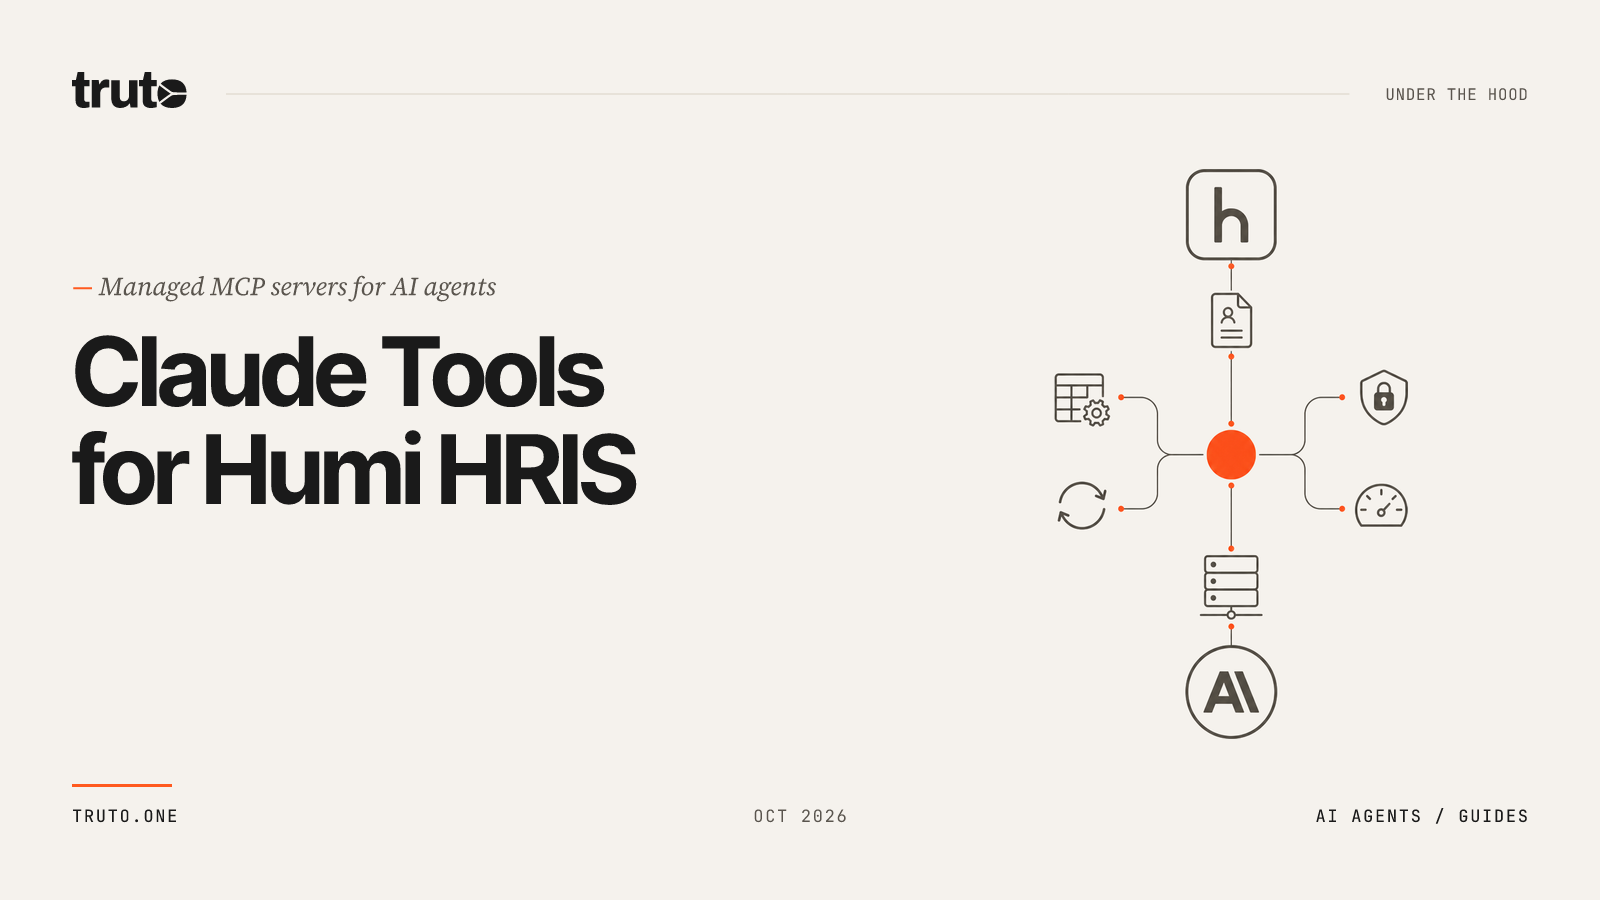Click the Anthropic AI circle logo
1600x900 pixels.
(x=1231, y=692)
